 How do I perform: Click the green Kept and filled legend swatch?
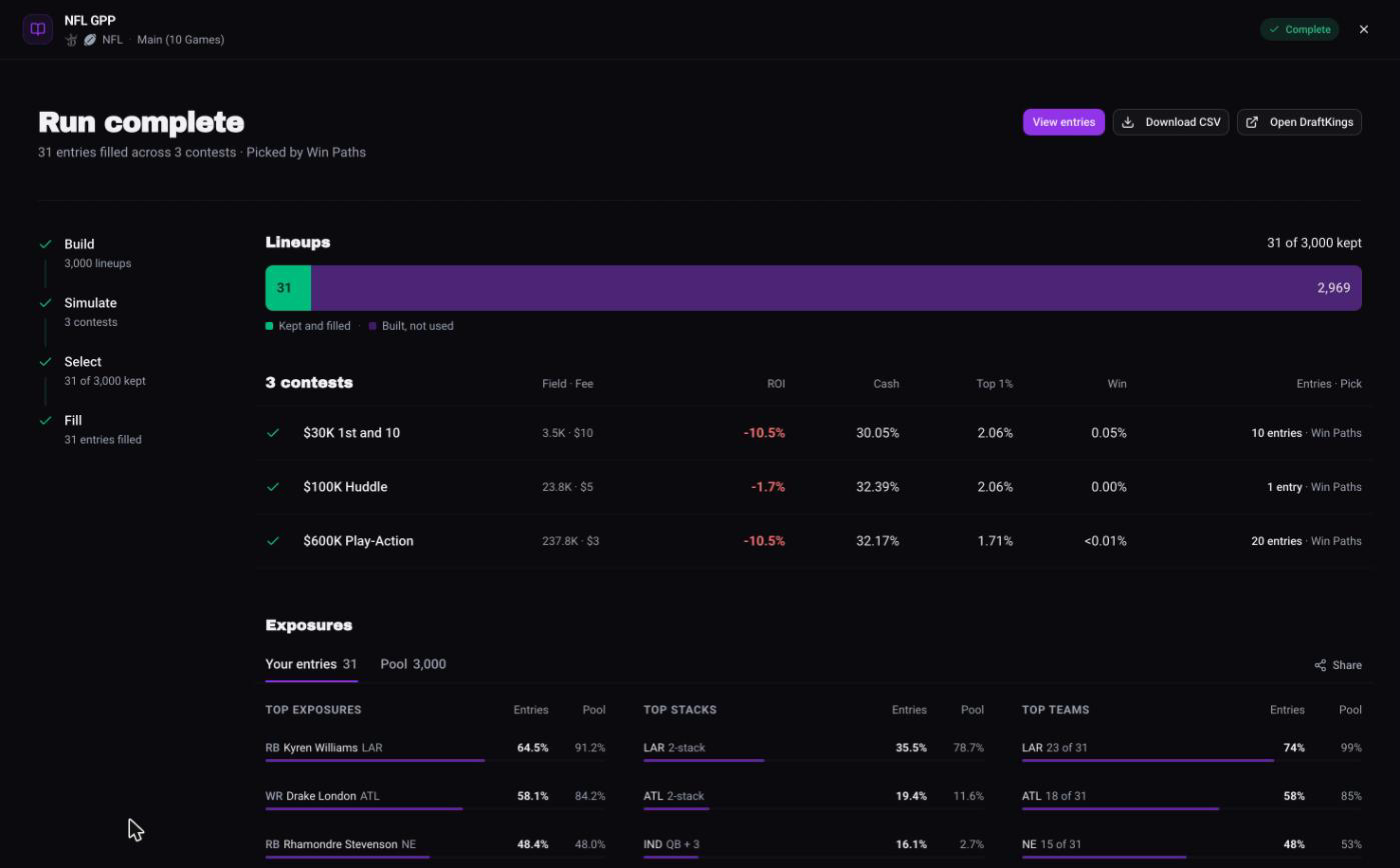[269, 326]
